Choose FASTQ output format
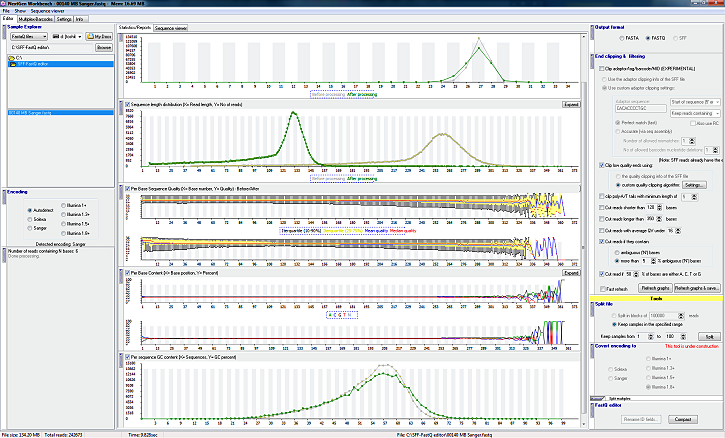This screenshot has width=725, height=438. point(648,38)
